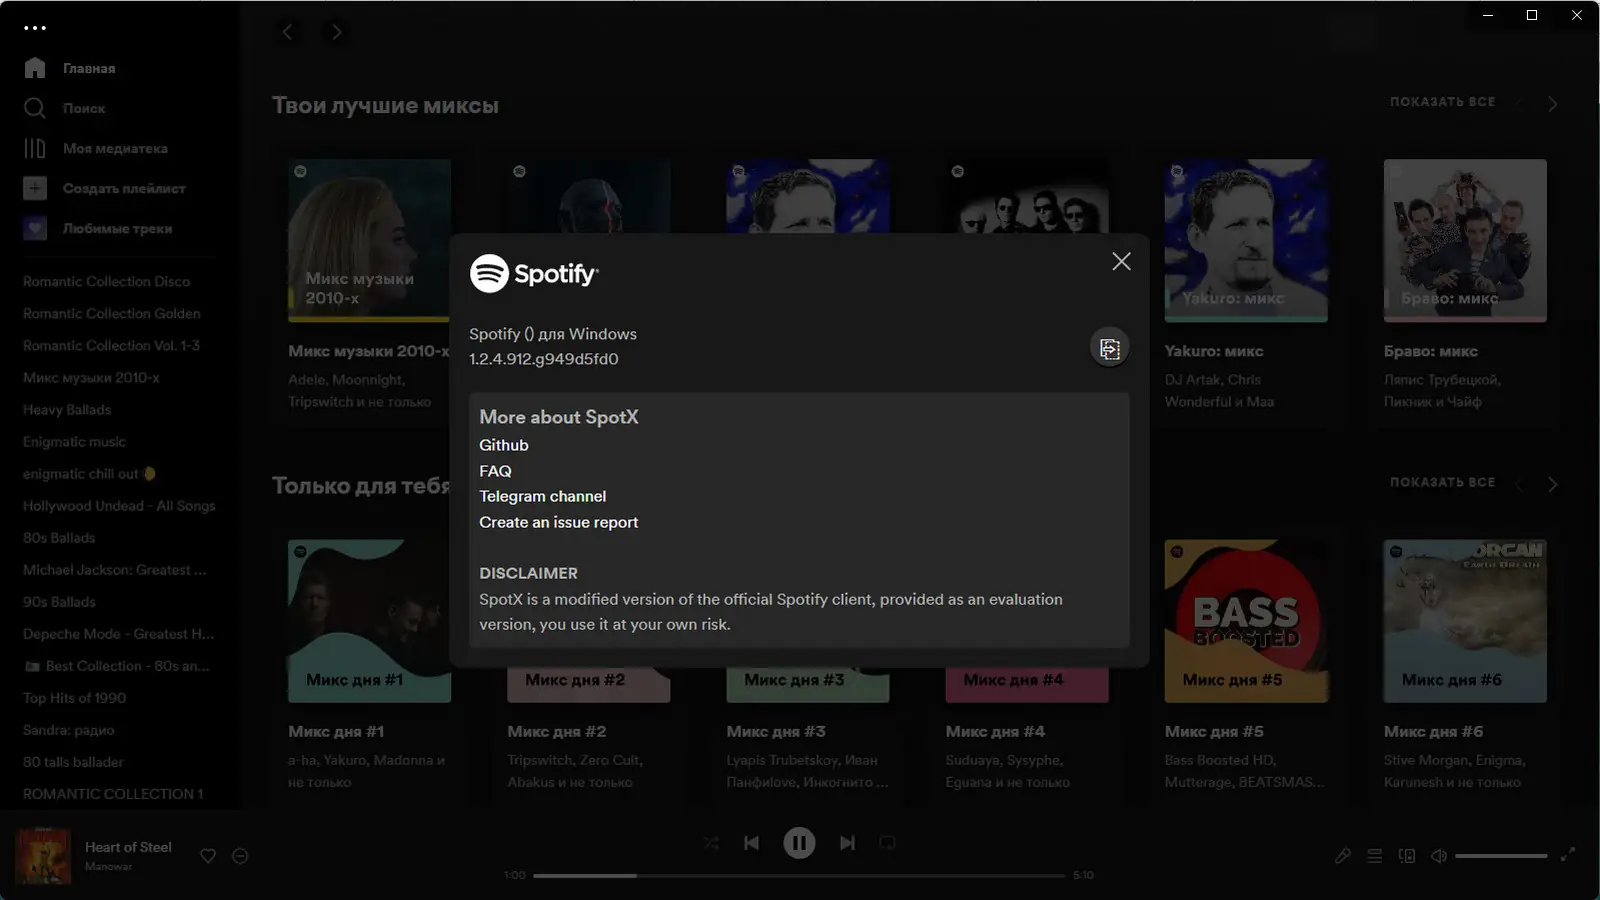
Task: Open the Github link
Action: pos(503,445)
